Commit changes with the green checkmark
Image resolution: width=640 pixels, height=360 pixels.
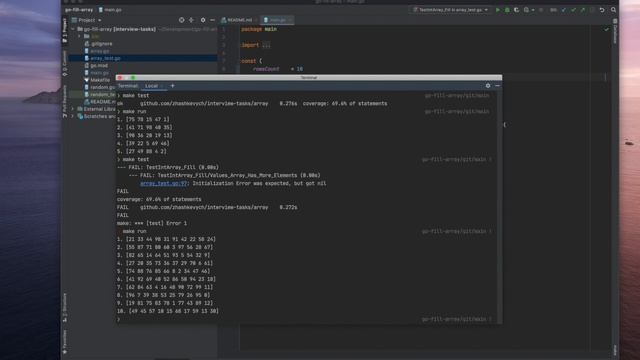(x=573, y=10)
